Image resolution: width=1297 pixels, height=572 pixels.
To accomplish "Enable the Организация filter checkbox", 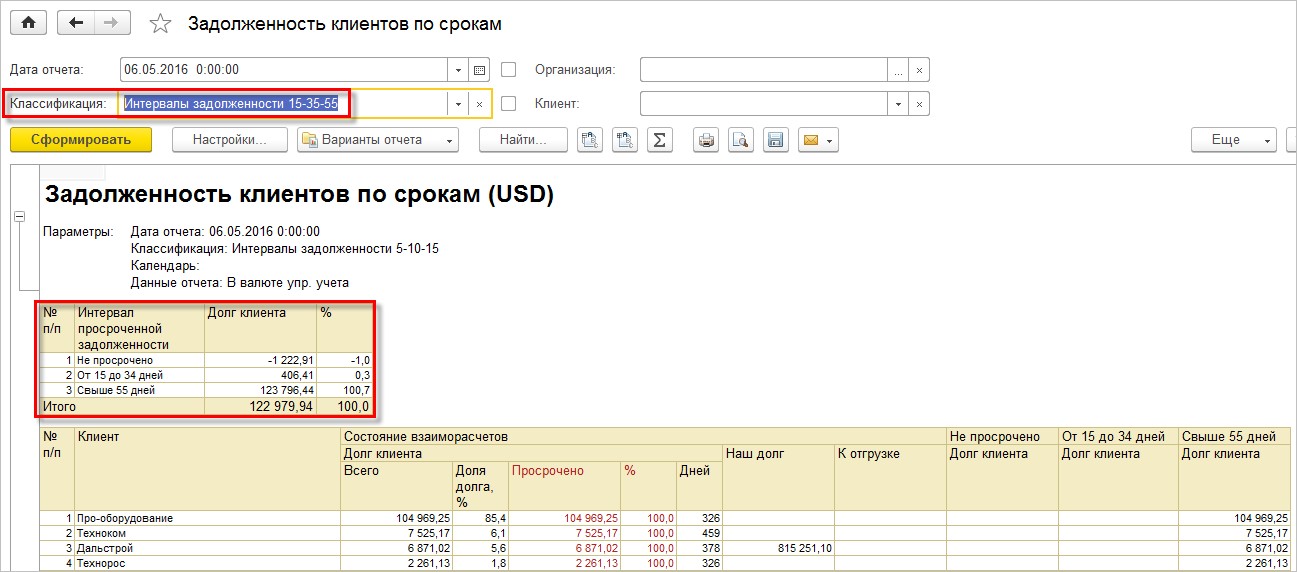I will [509, 70].
